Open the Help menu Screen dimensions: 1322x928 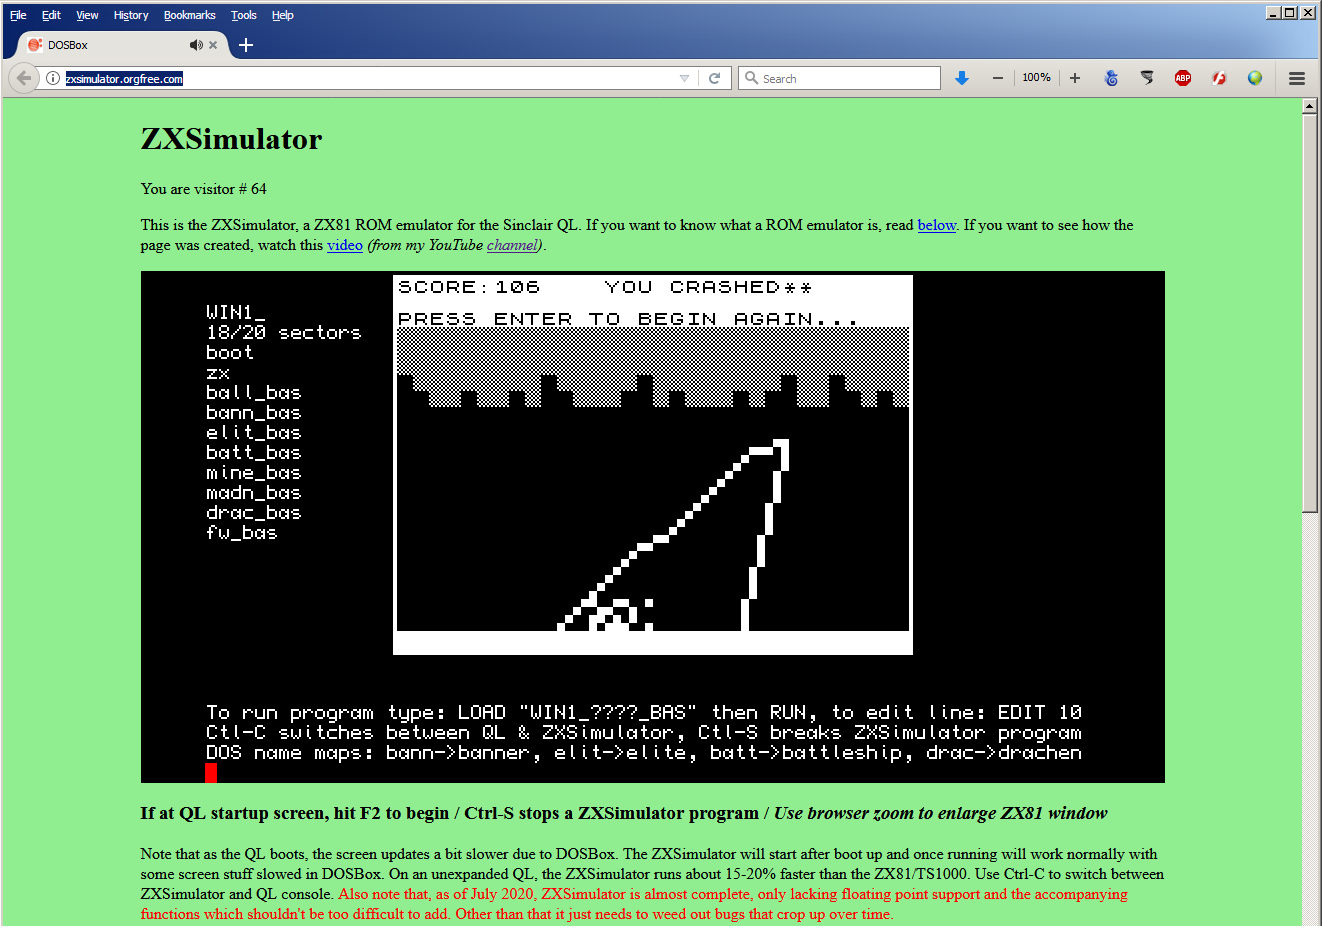283,15
